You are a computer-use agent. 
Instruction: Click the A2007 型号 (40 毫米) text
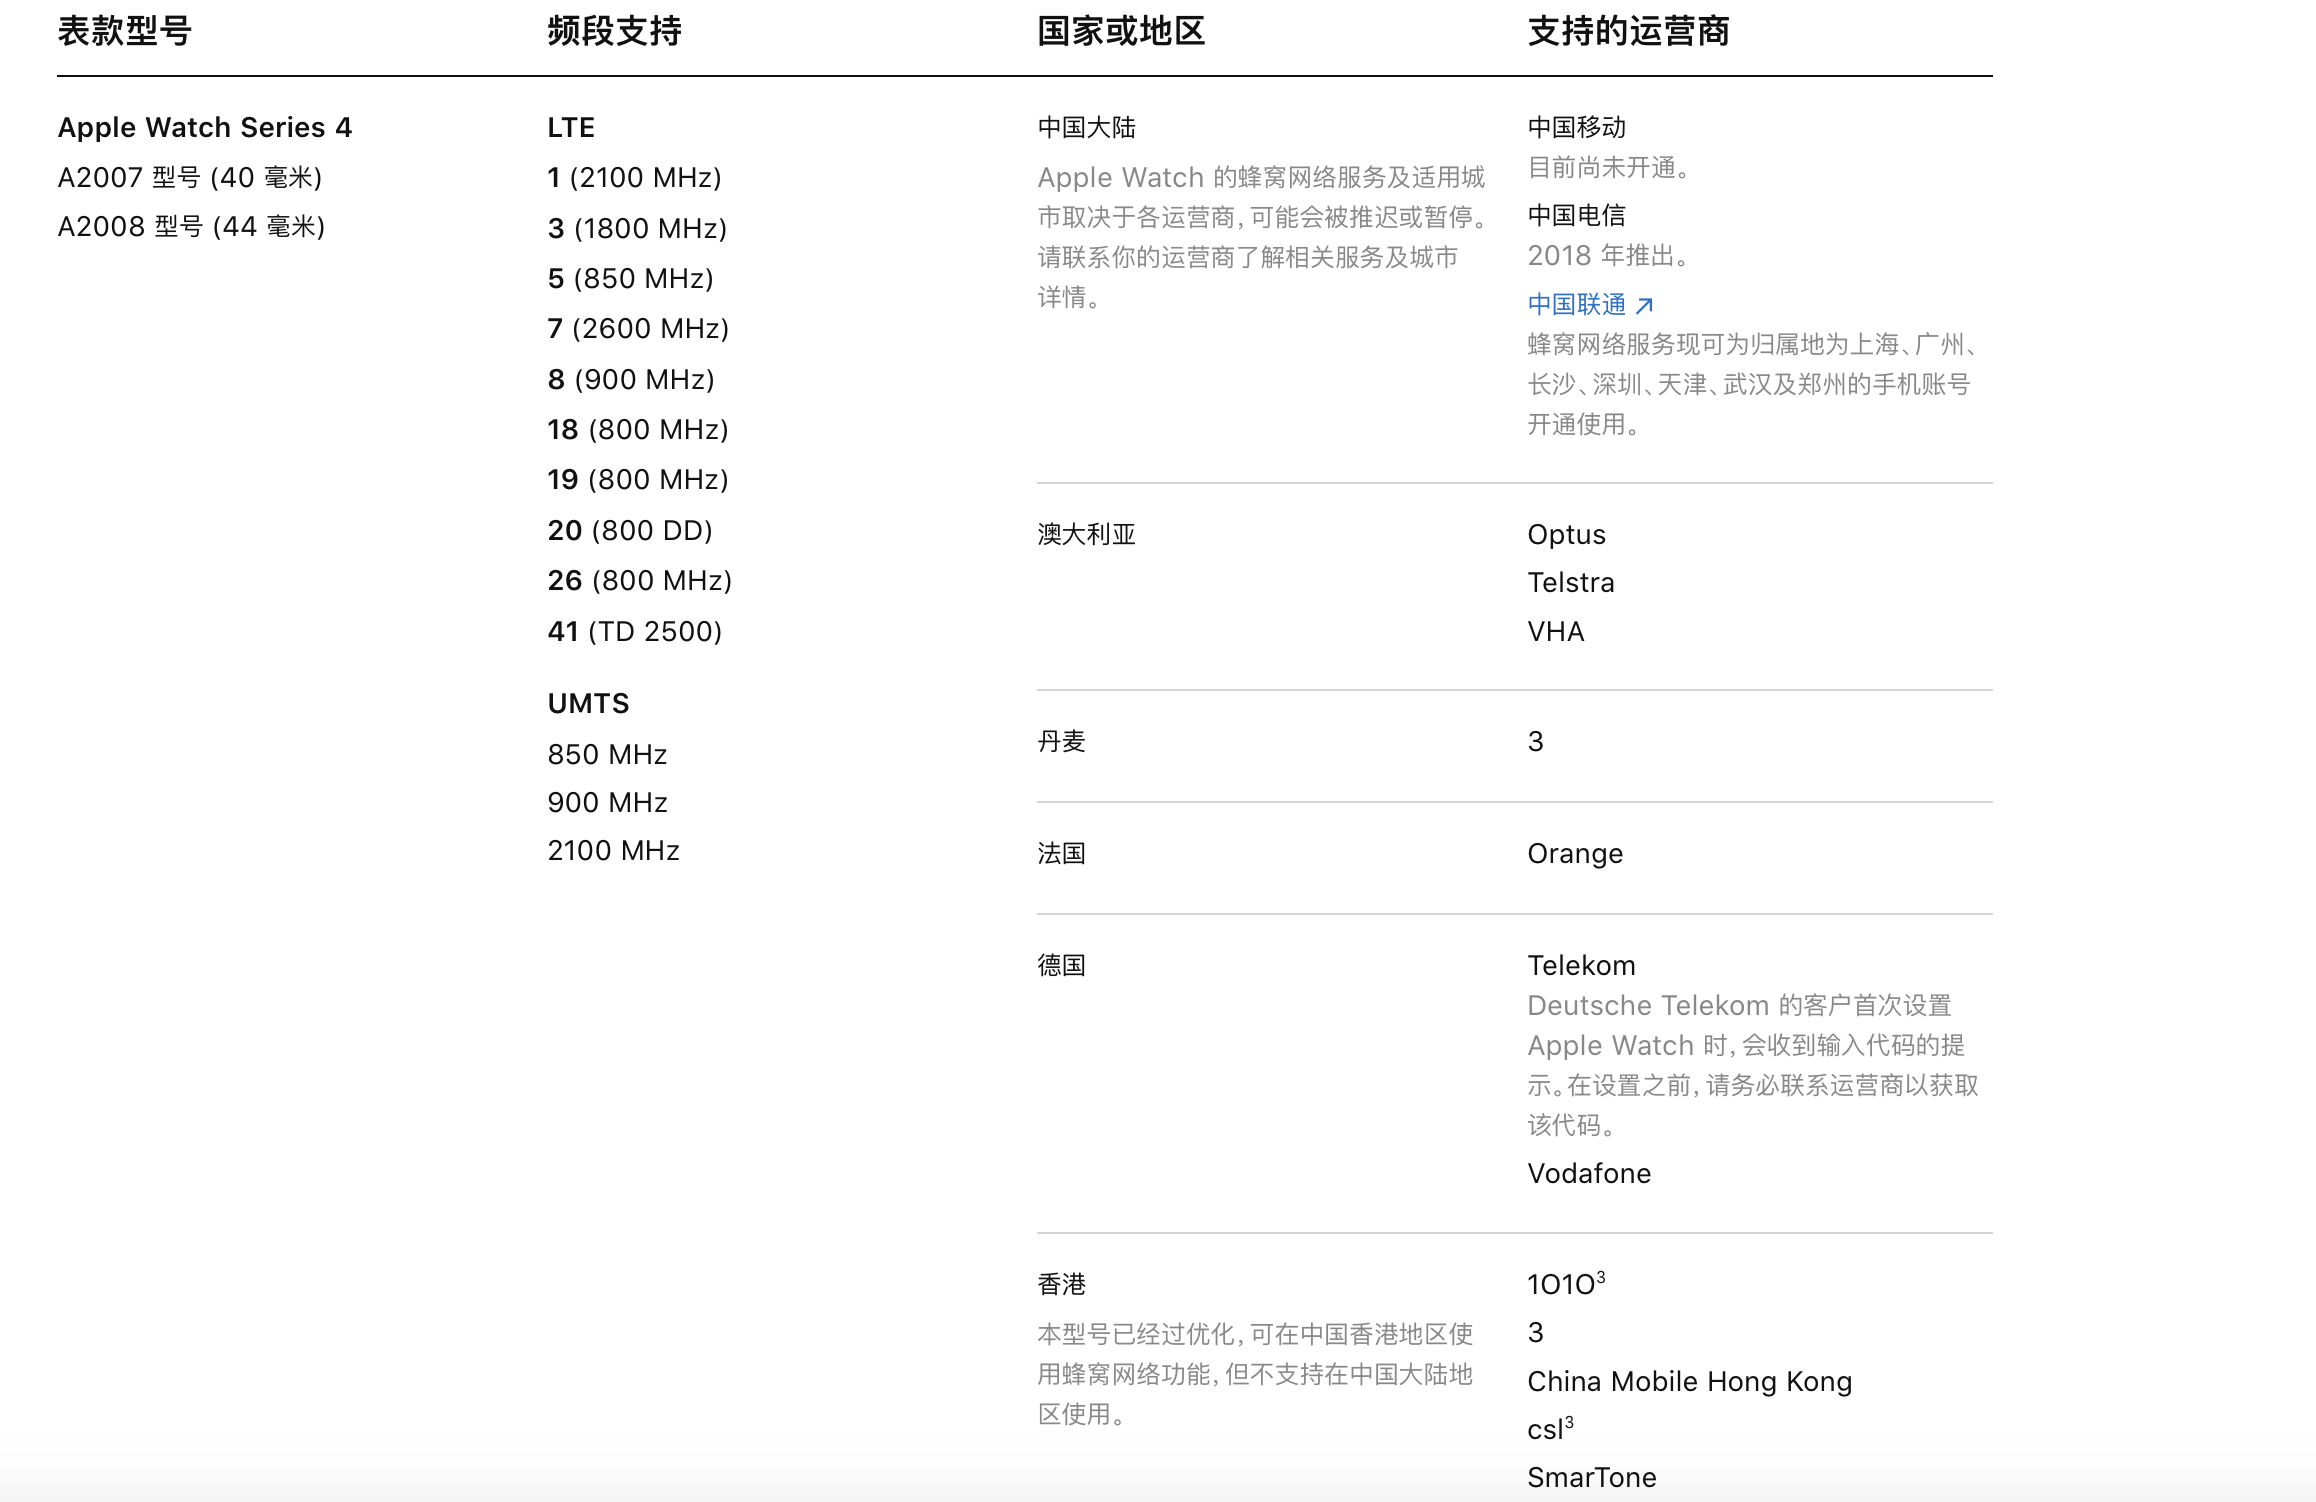[190, 178]
